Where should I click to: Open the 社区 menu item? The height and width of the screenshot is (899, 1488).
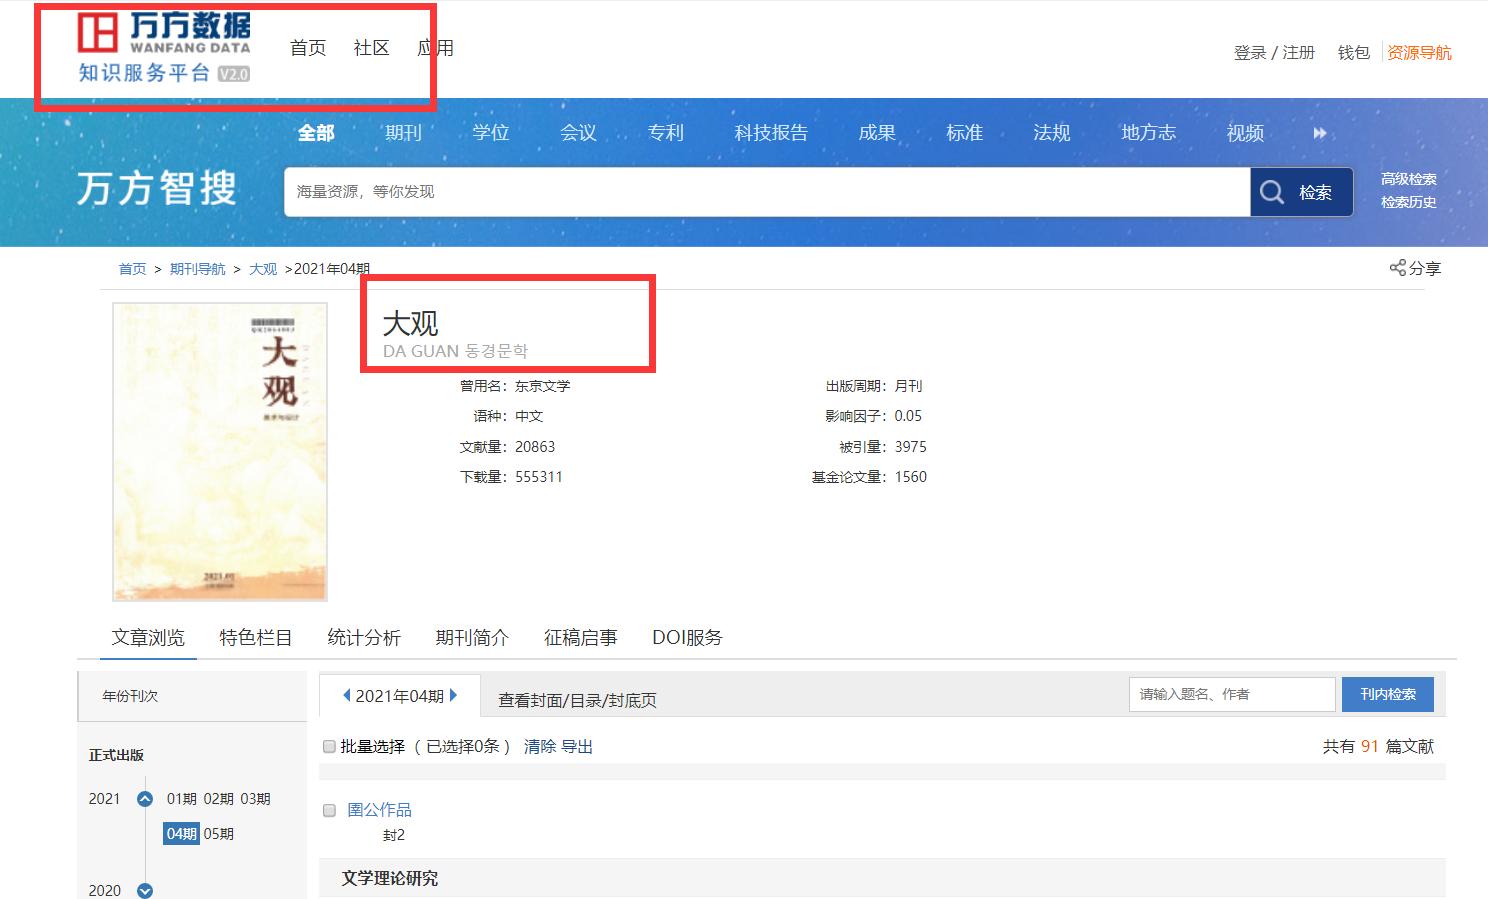[x=370, y=47]
